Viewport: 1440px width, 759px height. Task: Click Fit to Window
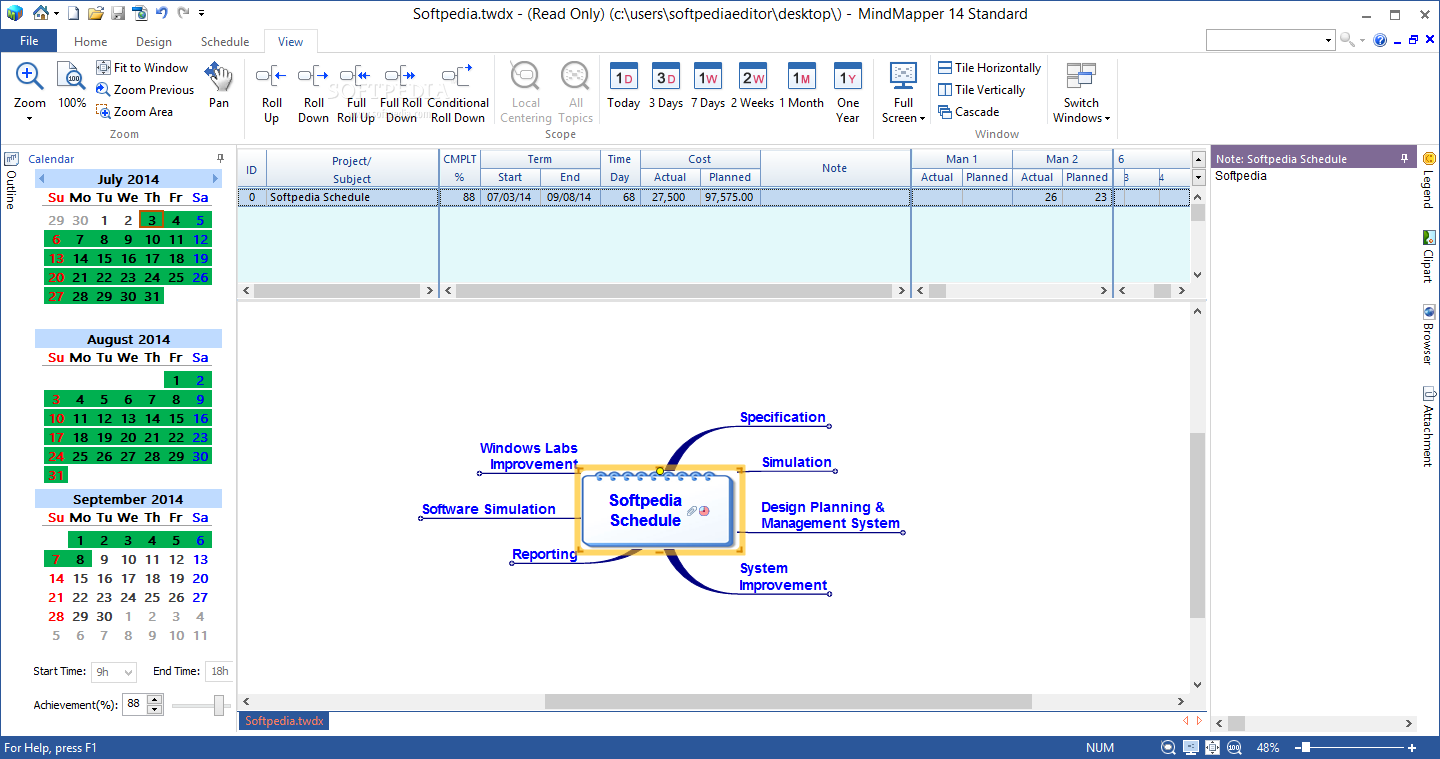coord(142,68)
